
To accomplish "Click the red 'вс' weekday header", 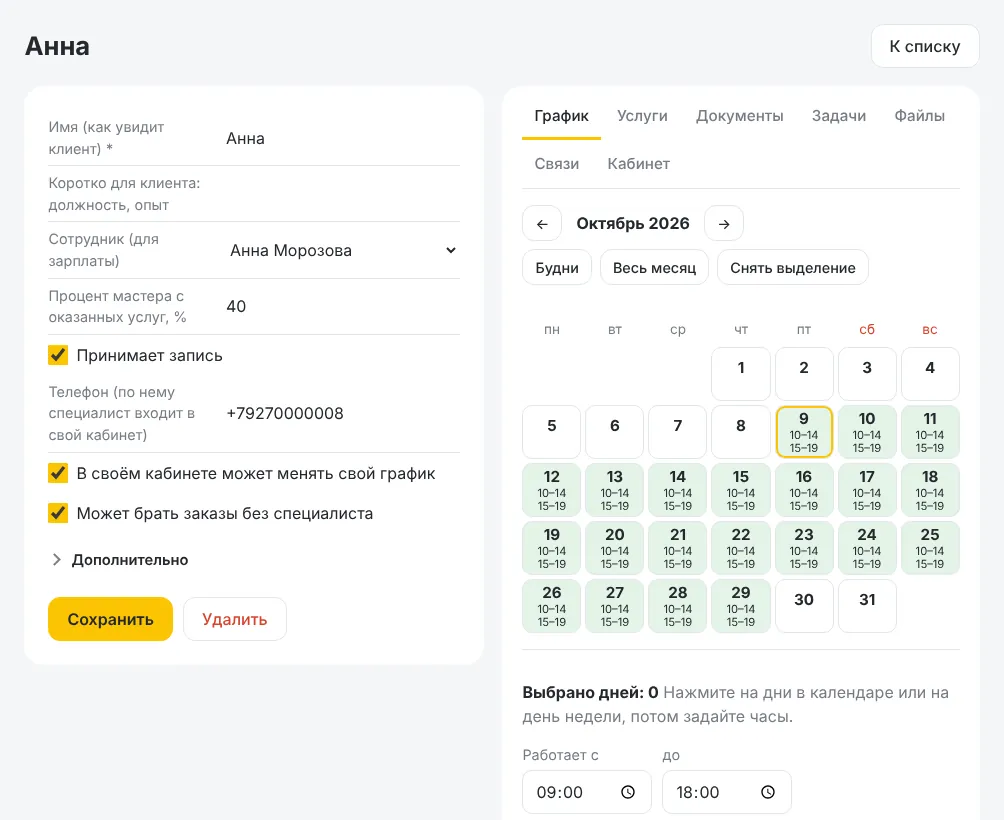I will point(930,330).
